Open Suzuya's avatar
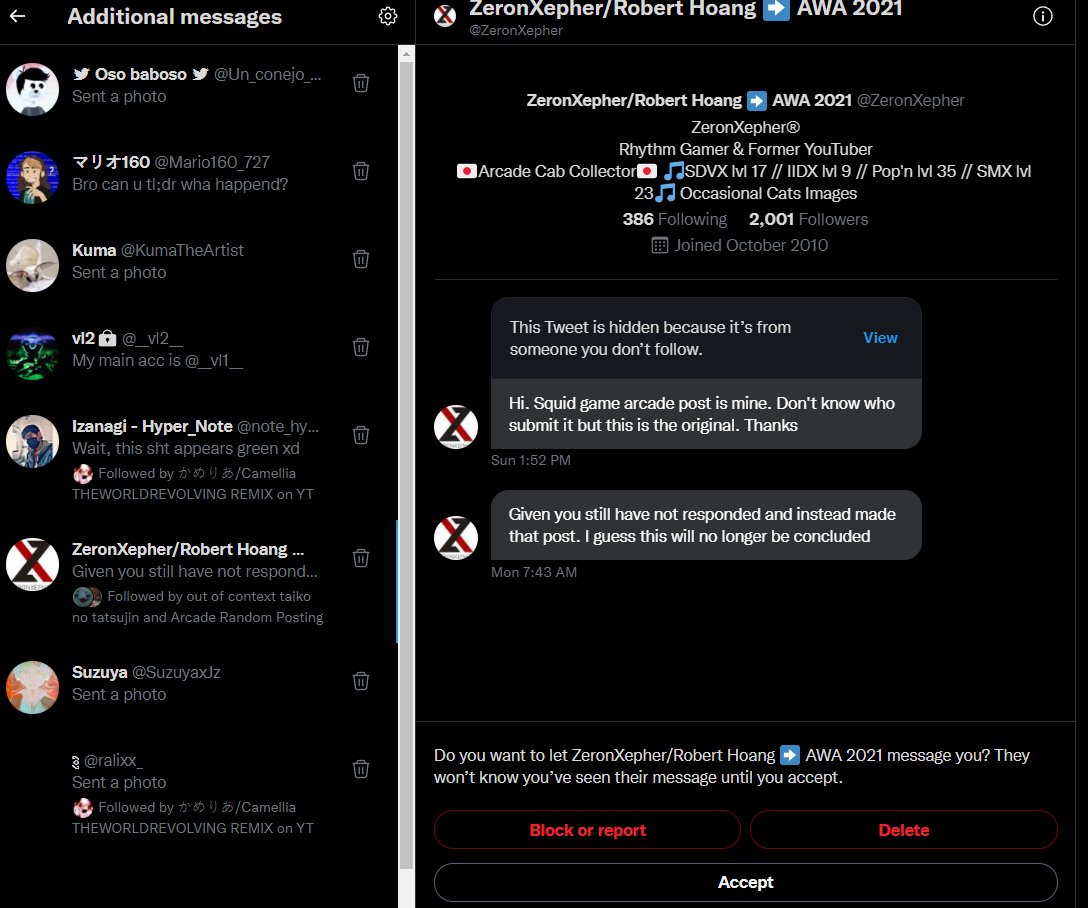This screenshot has height=908, width=1088. 32,687
